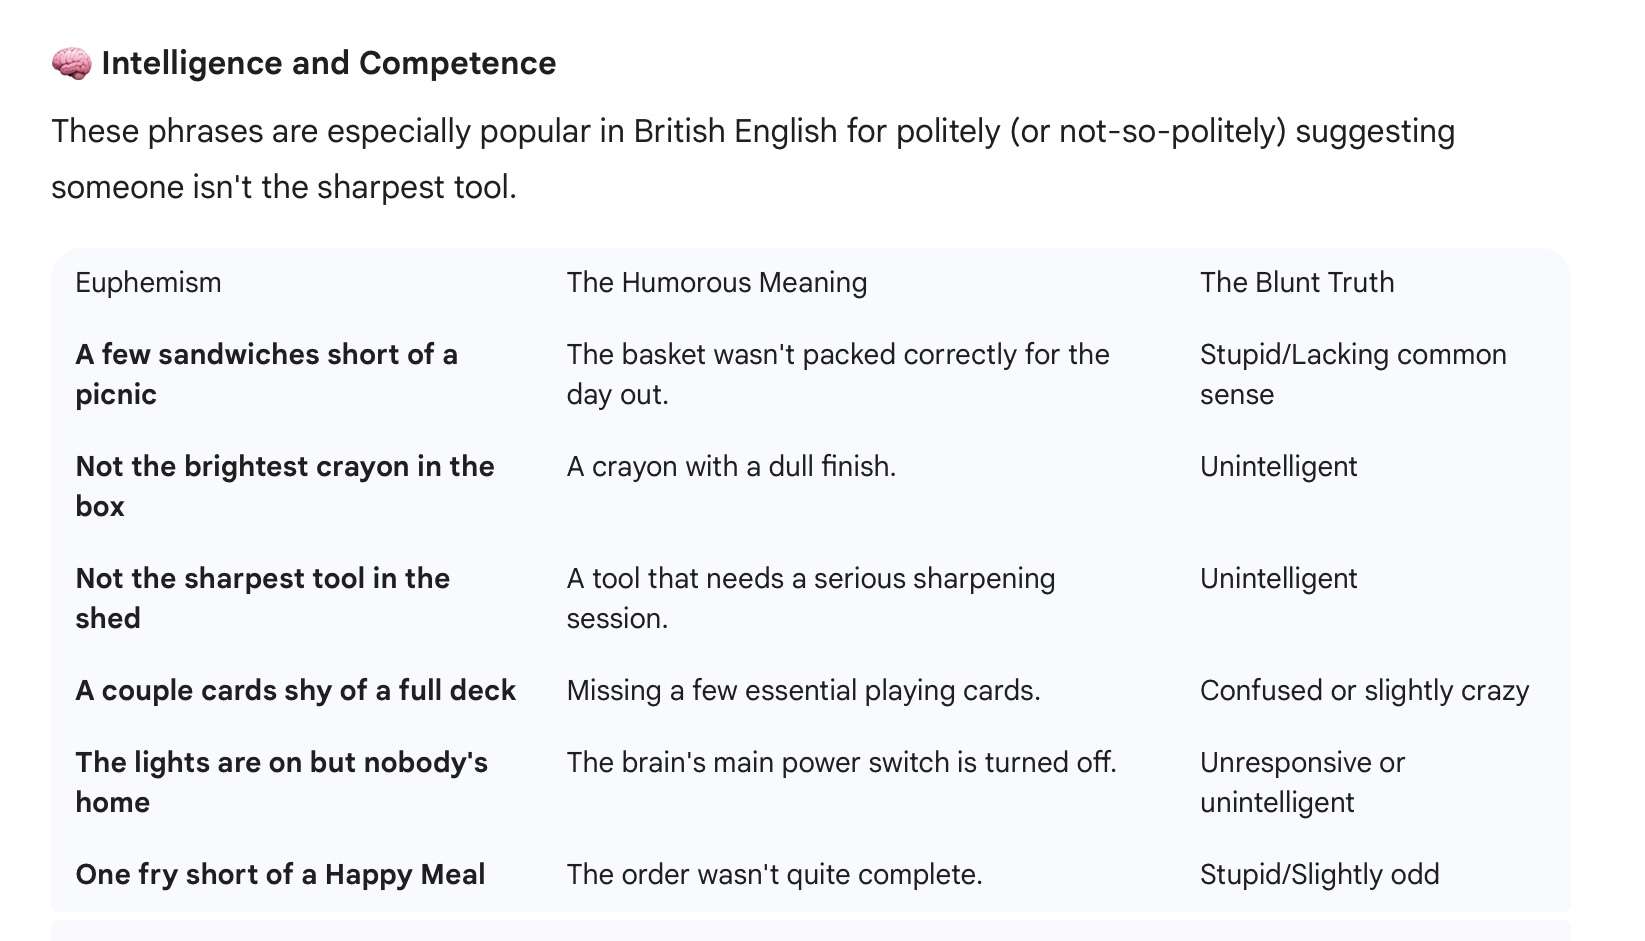Click the "Euphemism" column header
The height and width of the screenshot is (941, 1645).
[x=148, y=283]
